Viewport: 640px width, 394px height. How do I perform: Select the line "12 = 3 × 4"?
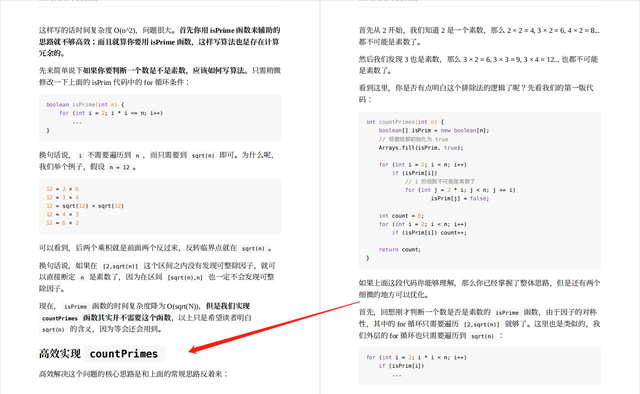click(x=62, y=198)
